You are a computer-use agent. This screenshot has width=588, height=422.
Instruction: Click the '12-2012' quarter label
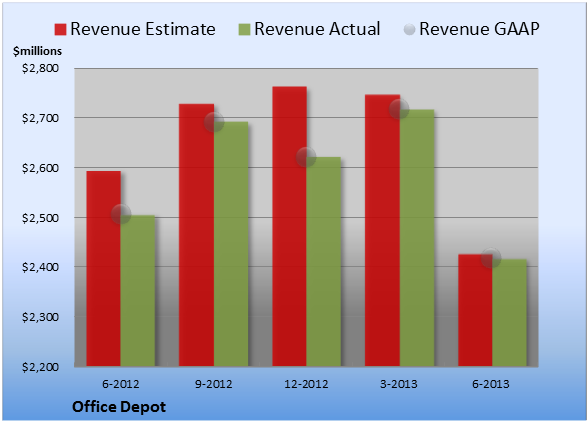point(306,384)
